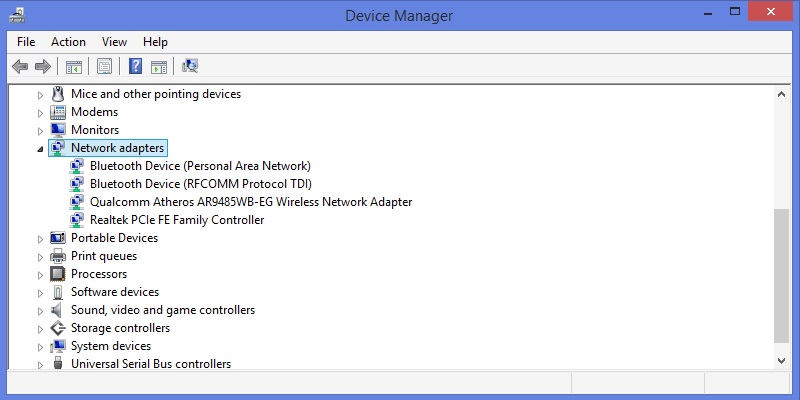Viewport: 800px width, 400px height.
Task: Click the Show/Hide Console Tree icon
Action: point(73,66)
